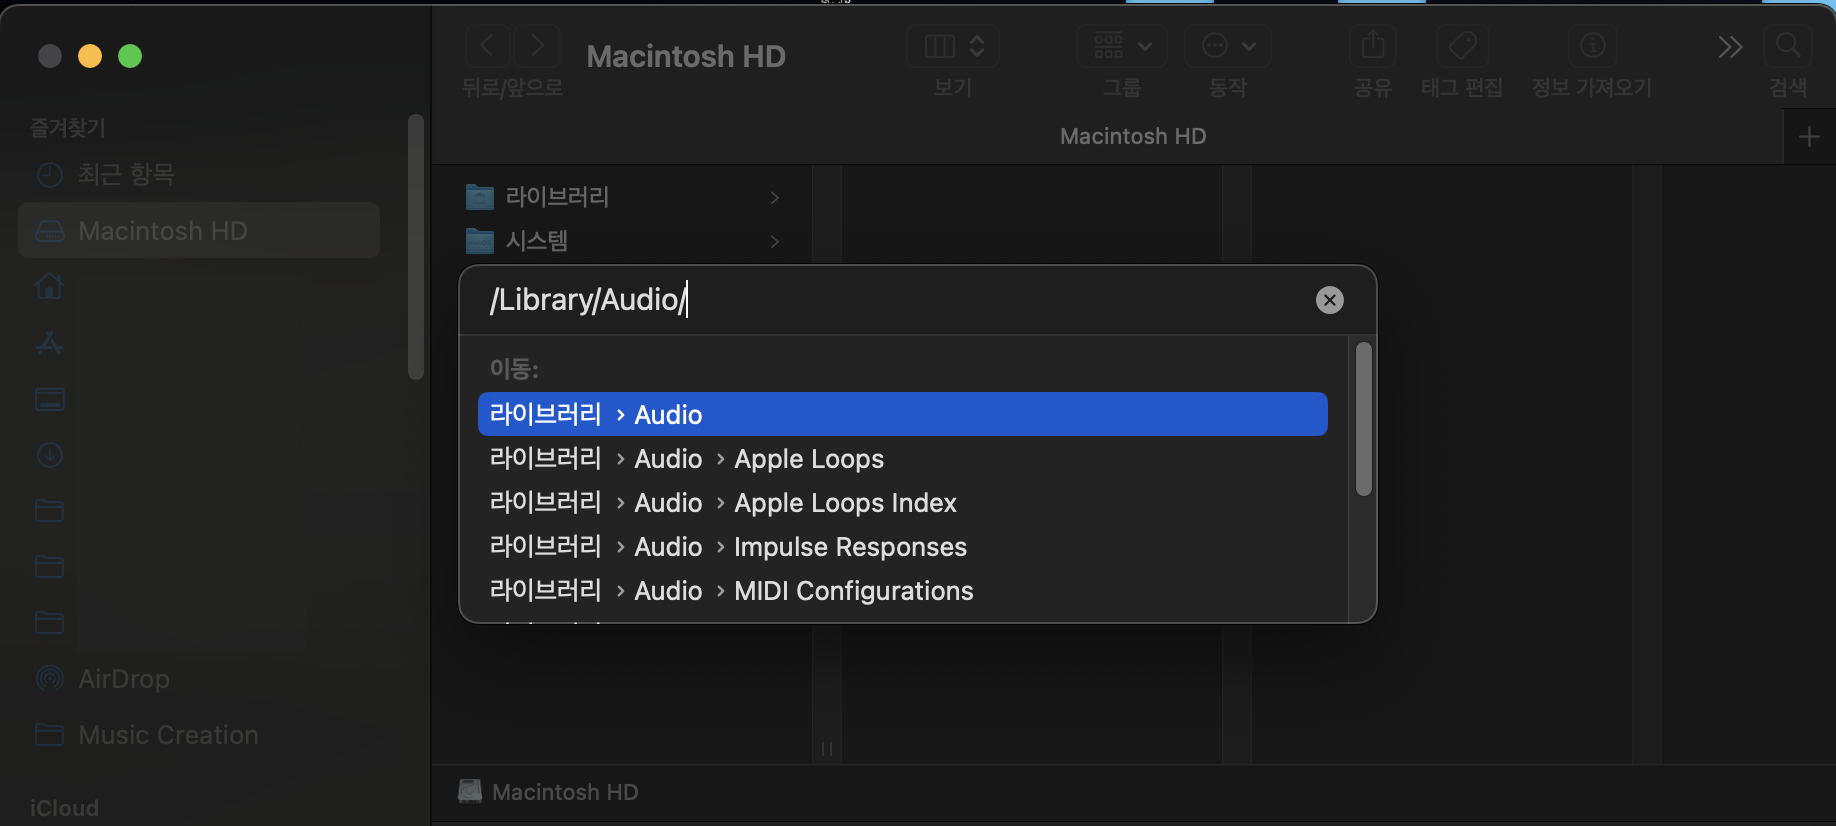
Task: Click the Music Creation folder icon
Action: [x=50, y=735]
